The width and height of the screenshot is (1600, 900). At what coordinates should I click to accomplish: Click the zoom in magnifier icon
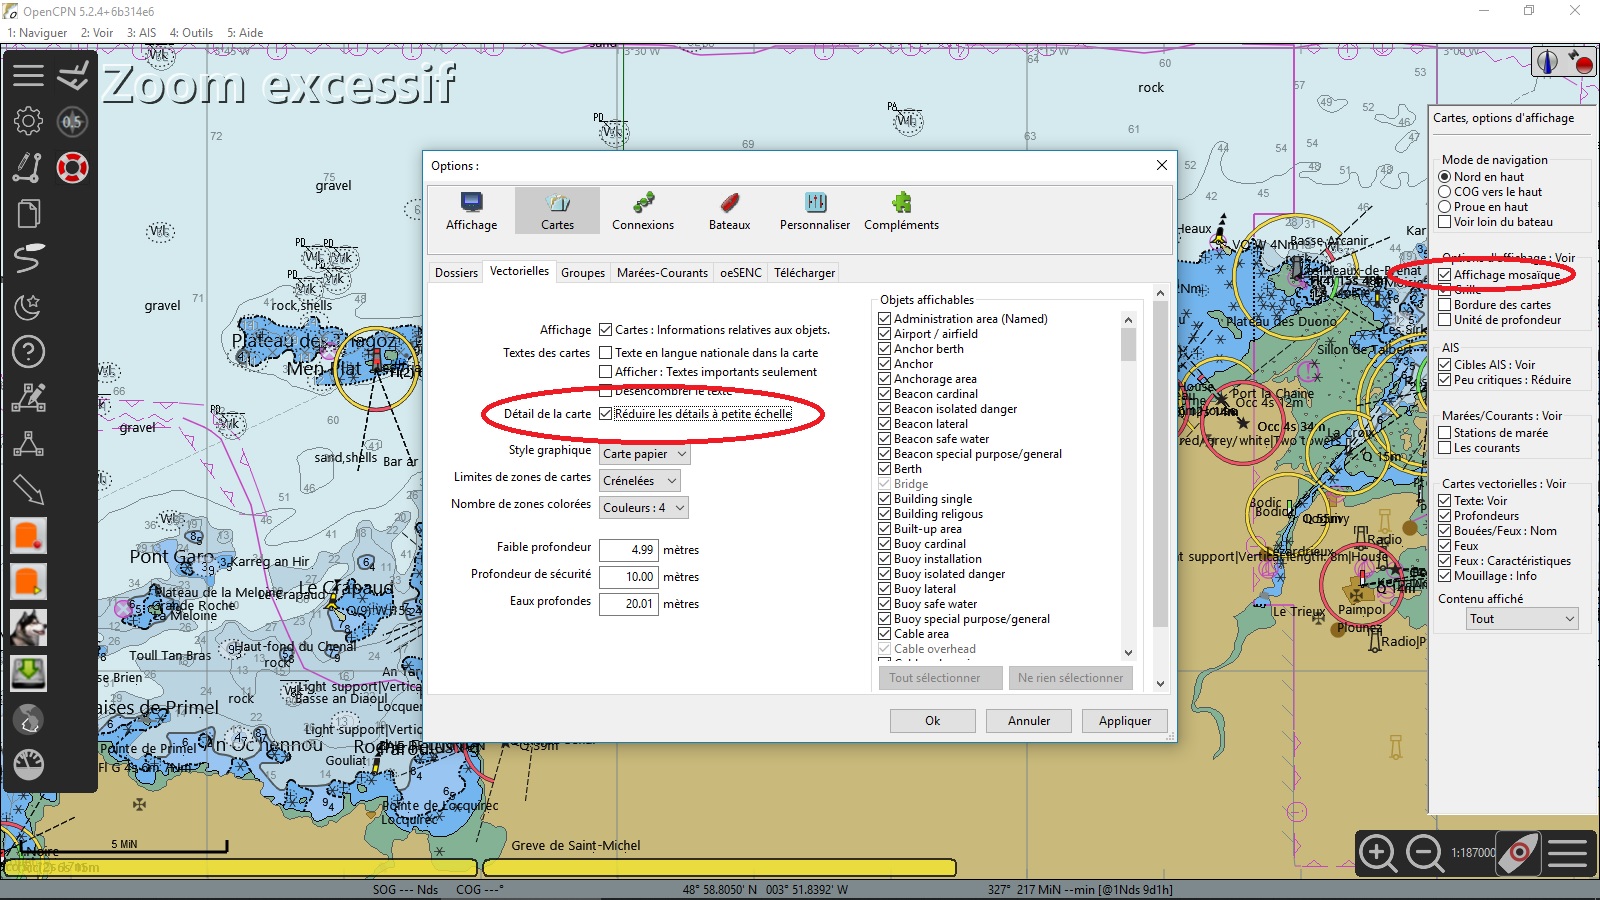[1378, 853]
